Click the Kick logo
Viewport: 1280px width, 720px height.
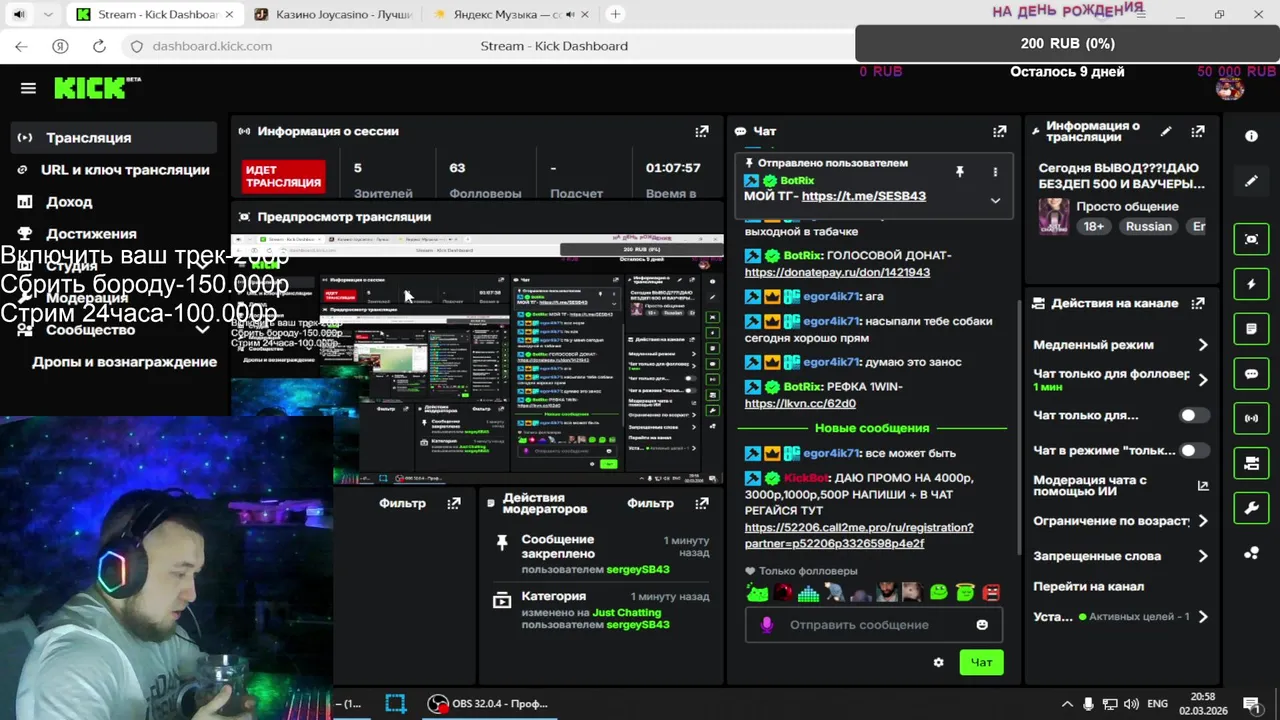click(92, 88)
